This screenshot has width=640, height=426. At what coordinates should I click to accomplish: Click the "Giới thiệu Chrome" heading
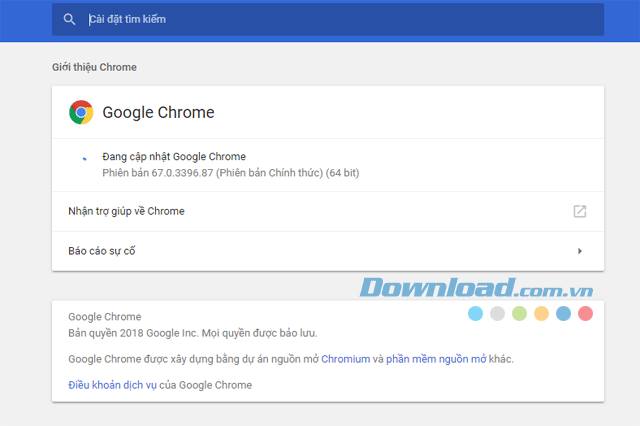(94, 67)
